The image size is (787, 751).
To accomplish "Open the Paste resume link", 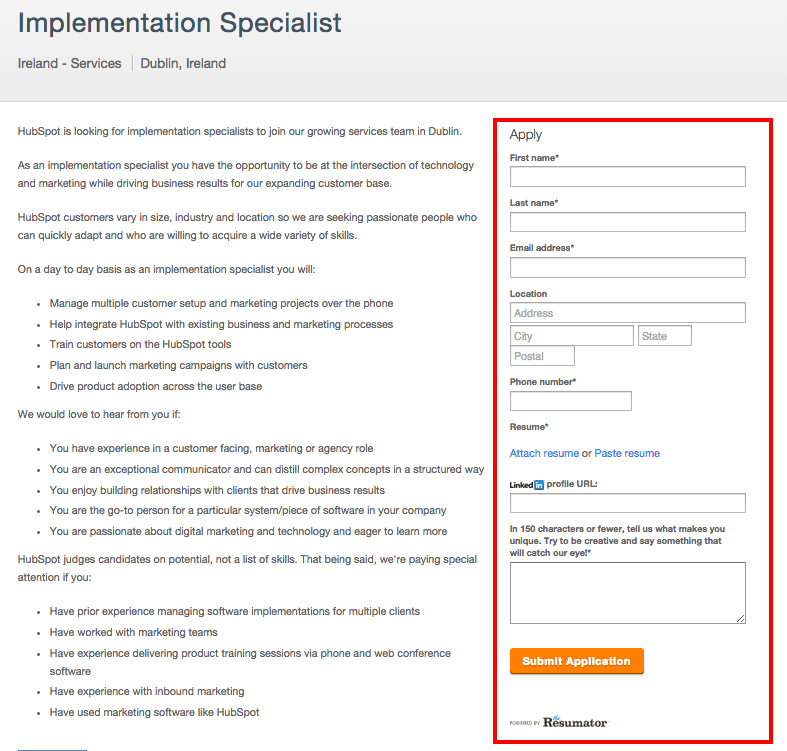I will [x=627, y=453].
